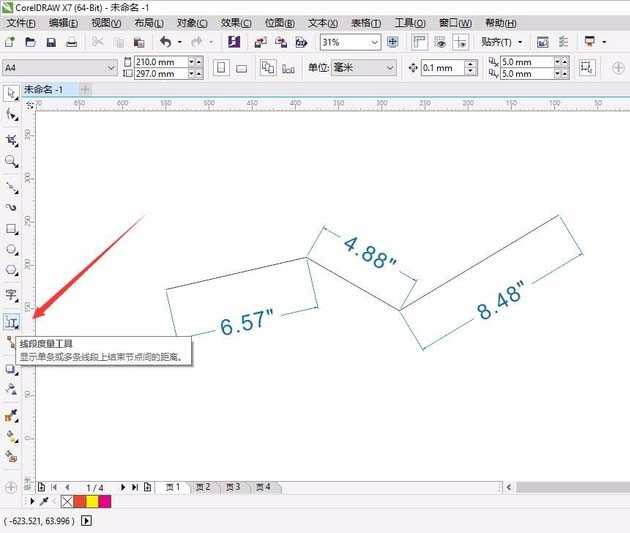Expand the A4 page size dropdown

coord(111,67)
